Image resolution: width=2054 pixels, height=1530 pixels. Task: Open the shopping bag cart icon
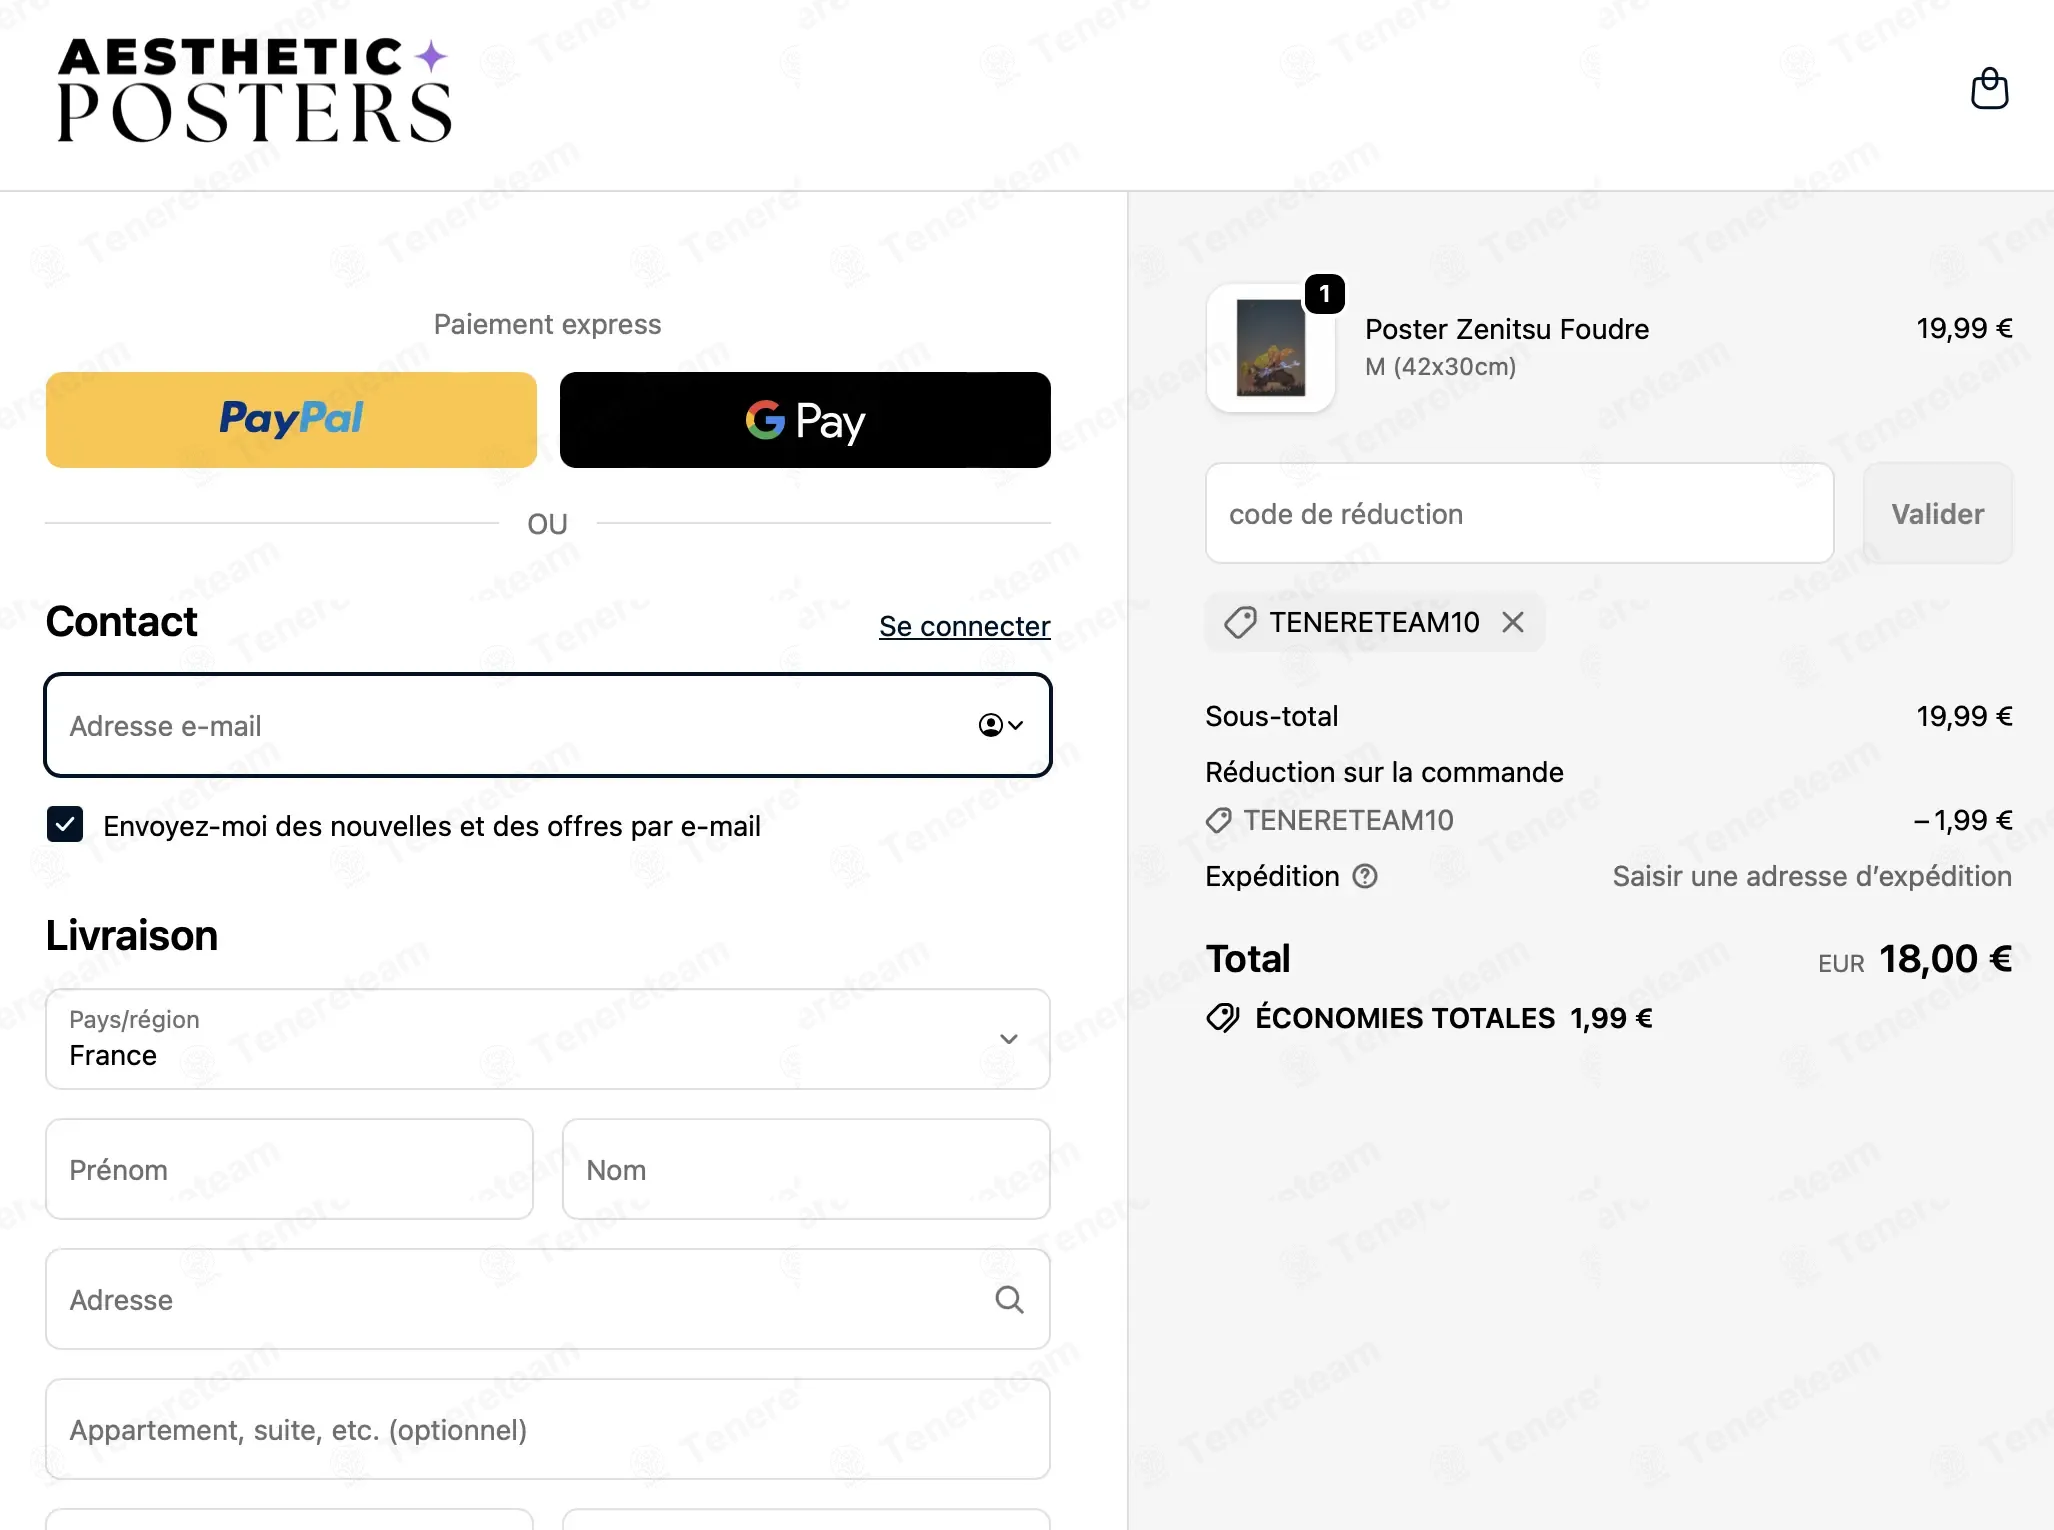(1989, 89)
